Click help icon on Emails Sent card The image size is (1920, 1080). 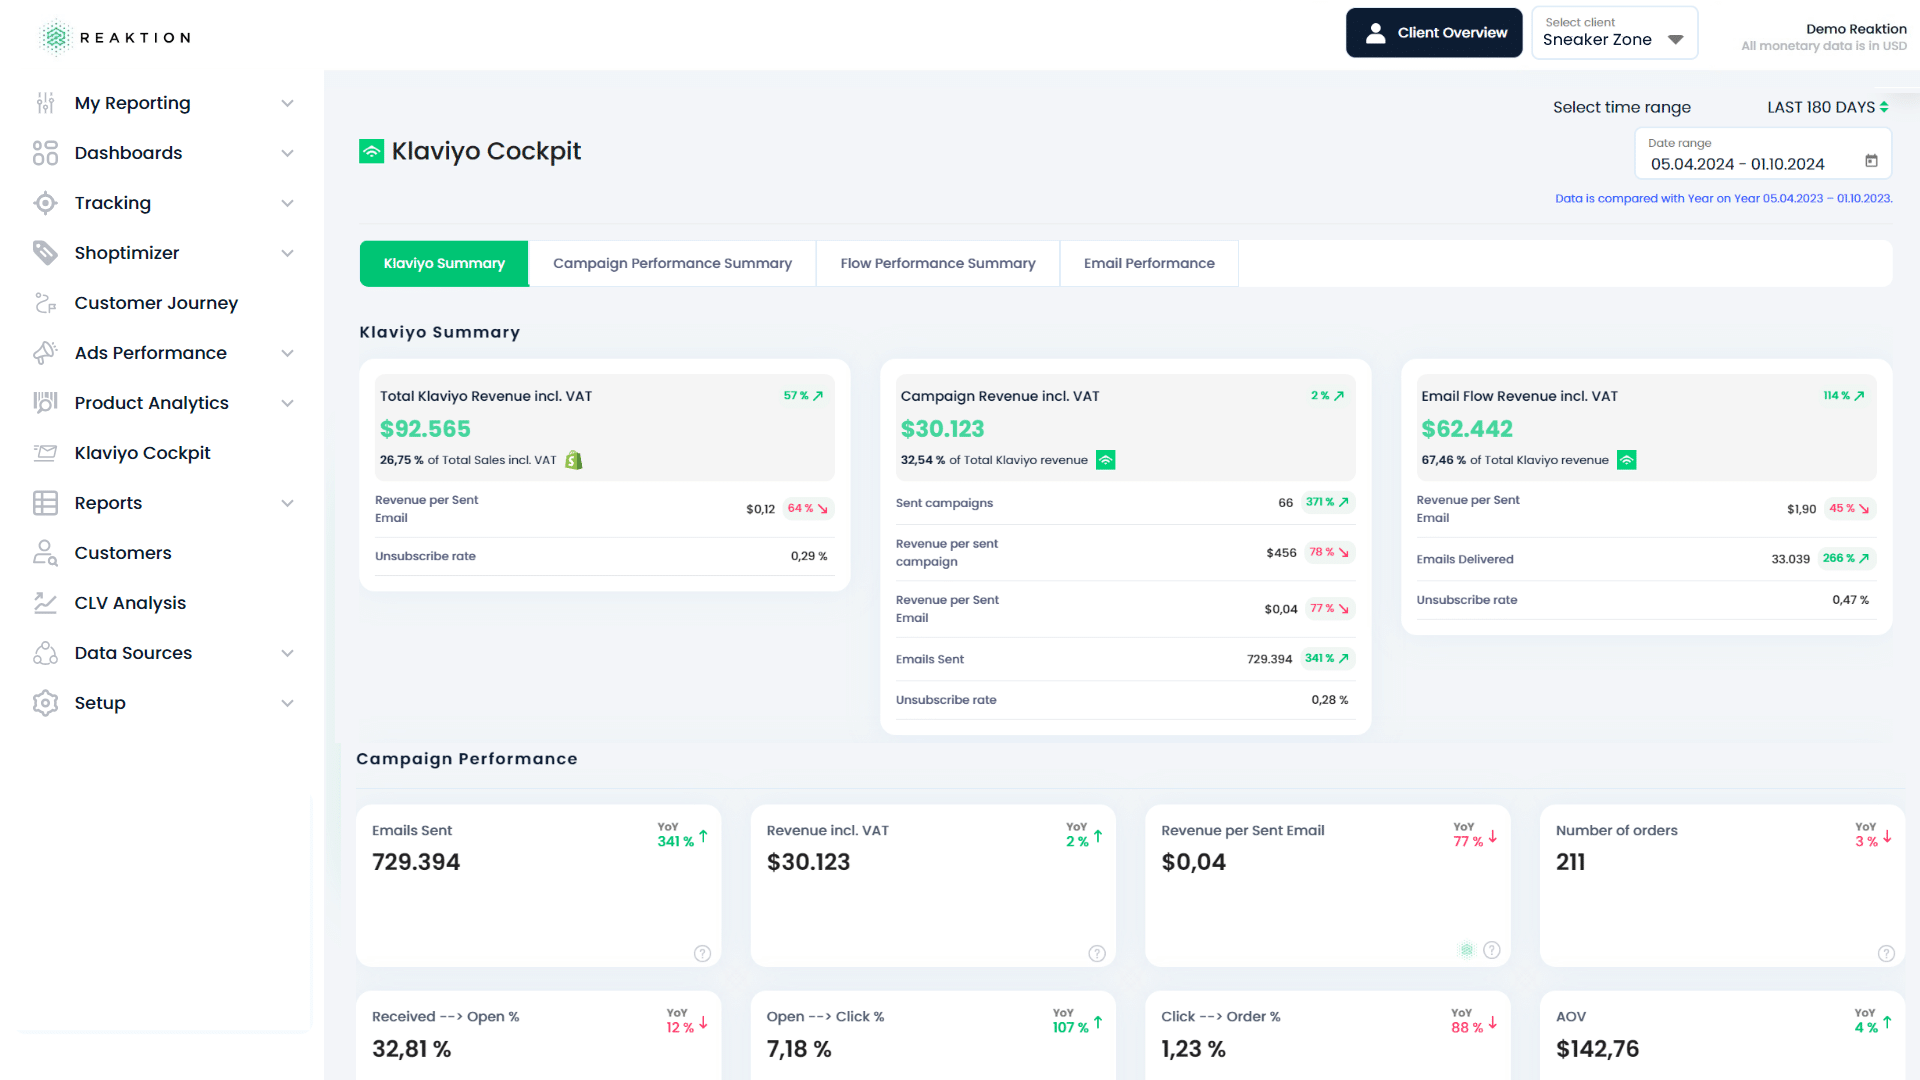[702, 953]
